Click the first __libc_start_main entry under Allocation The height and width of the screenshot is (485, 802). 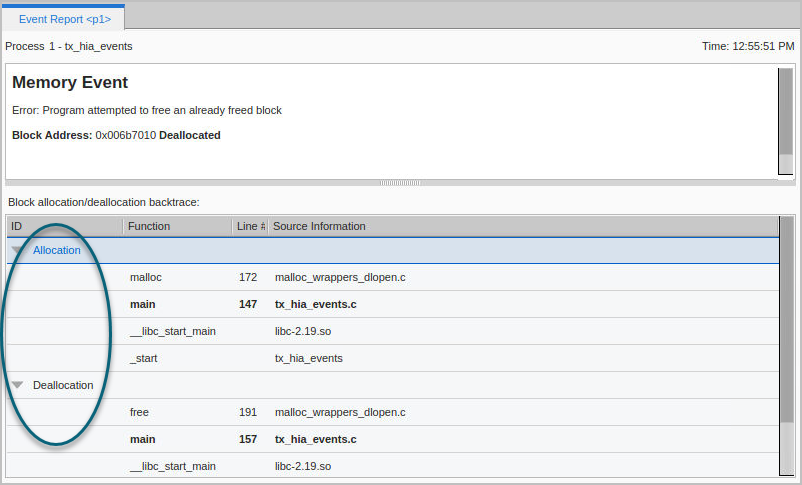point(173,331)
